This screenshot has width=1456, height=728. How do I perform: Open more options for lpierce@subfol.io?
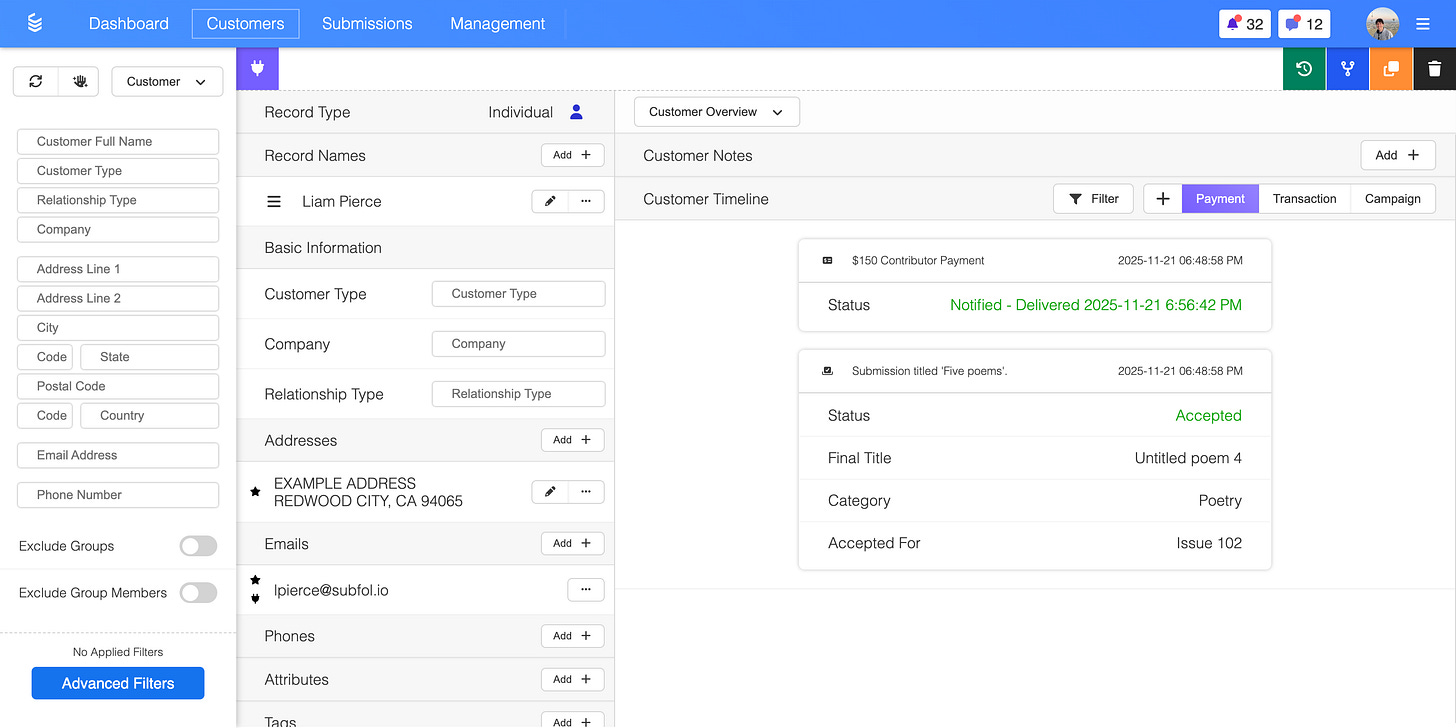point(586,590)
